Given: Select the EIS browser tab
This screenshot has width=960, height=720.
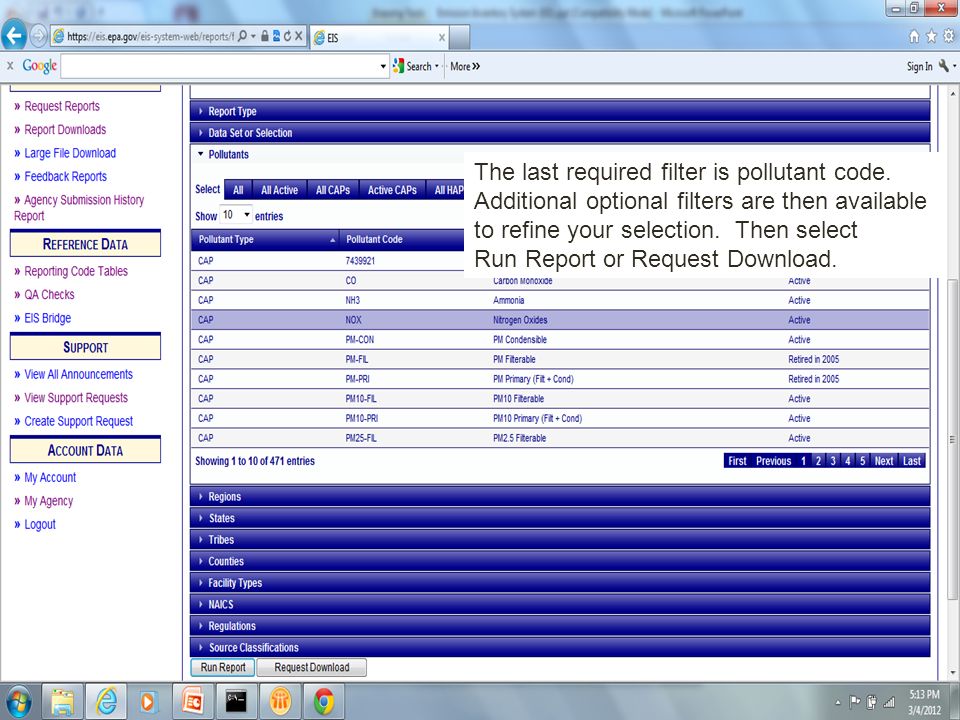Looking at the screenshot, I should (380, 37).
